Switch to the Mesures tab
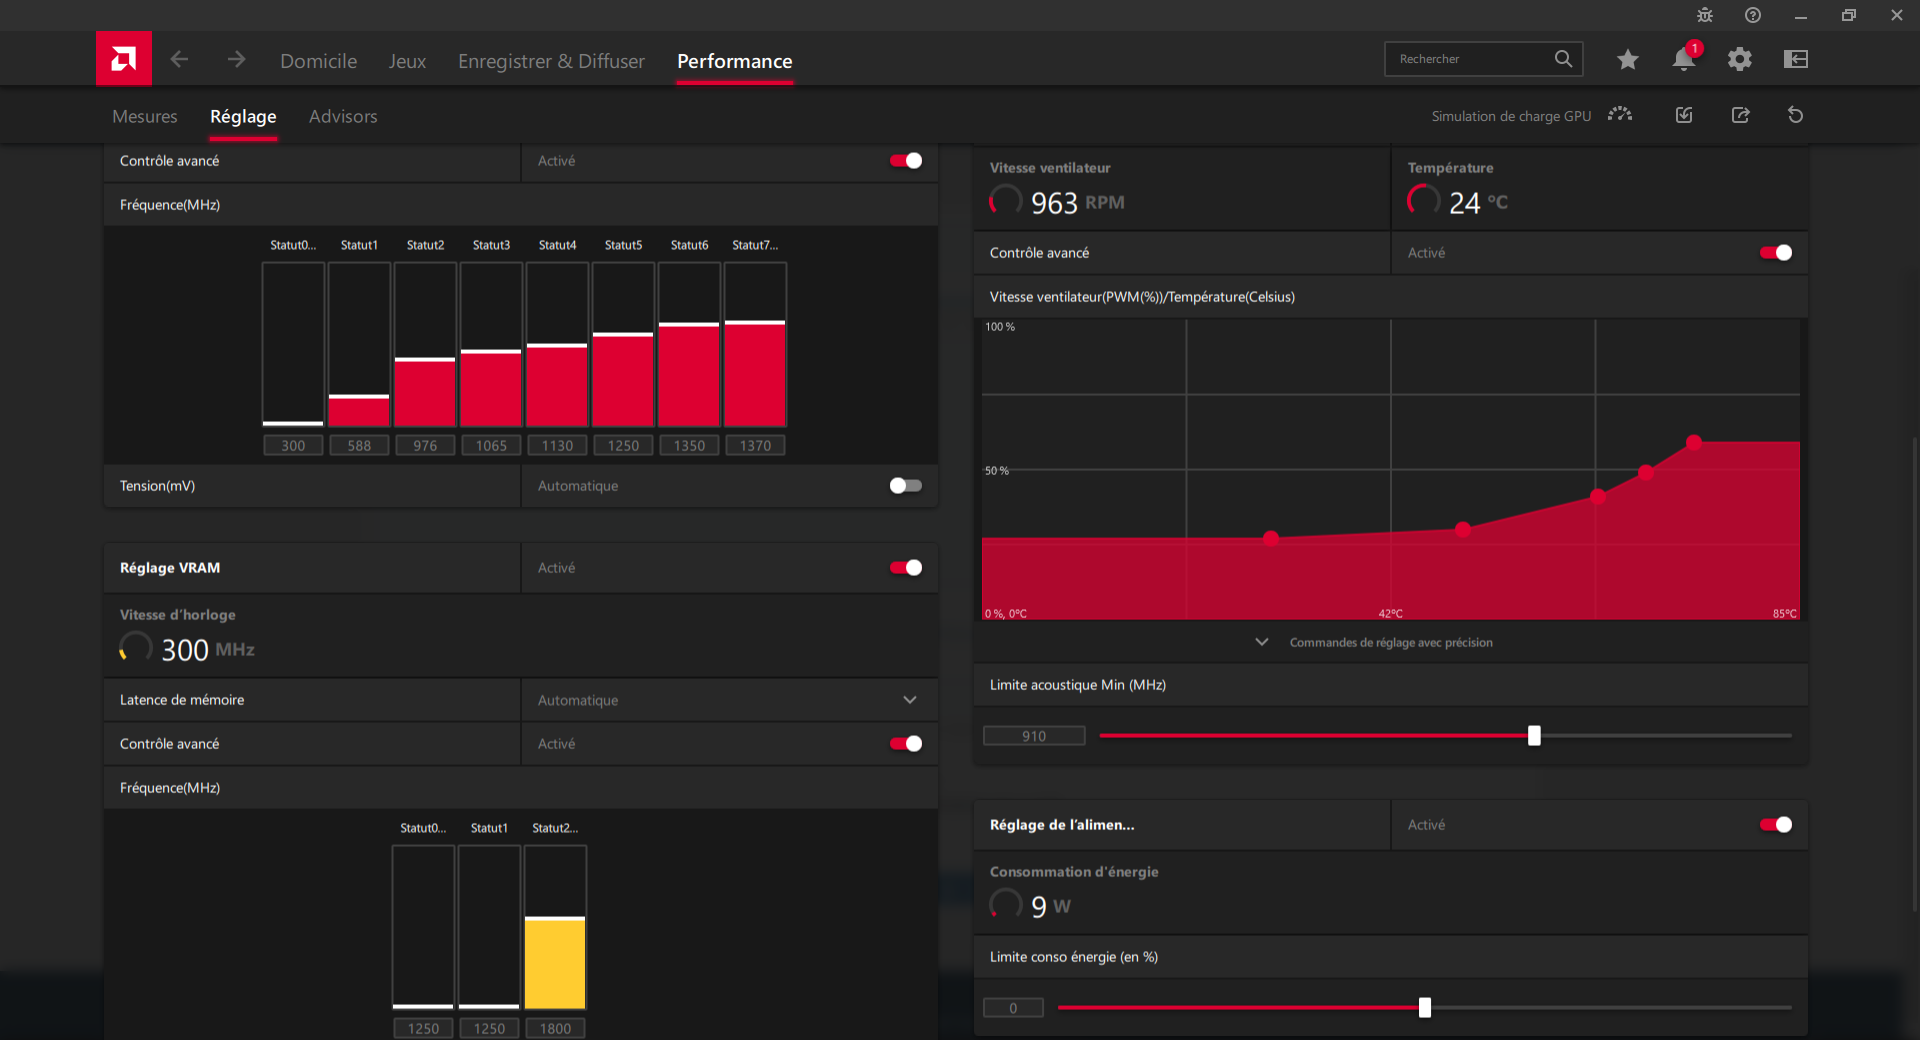 [145, 117]
